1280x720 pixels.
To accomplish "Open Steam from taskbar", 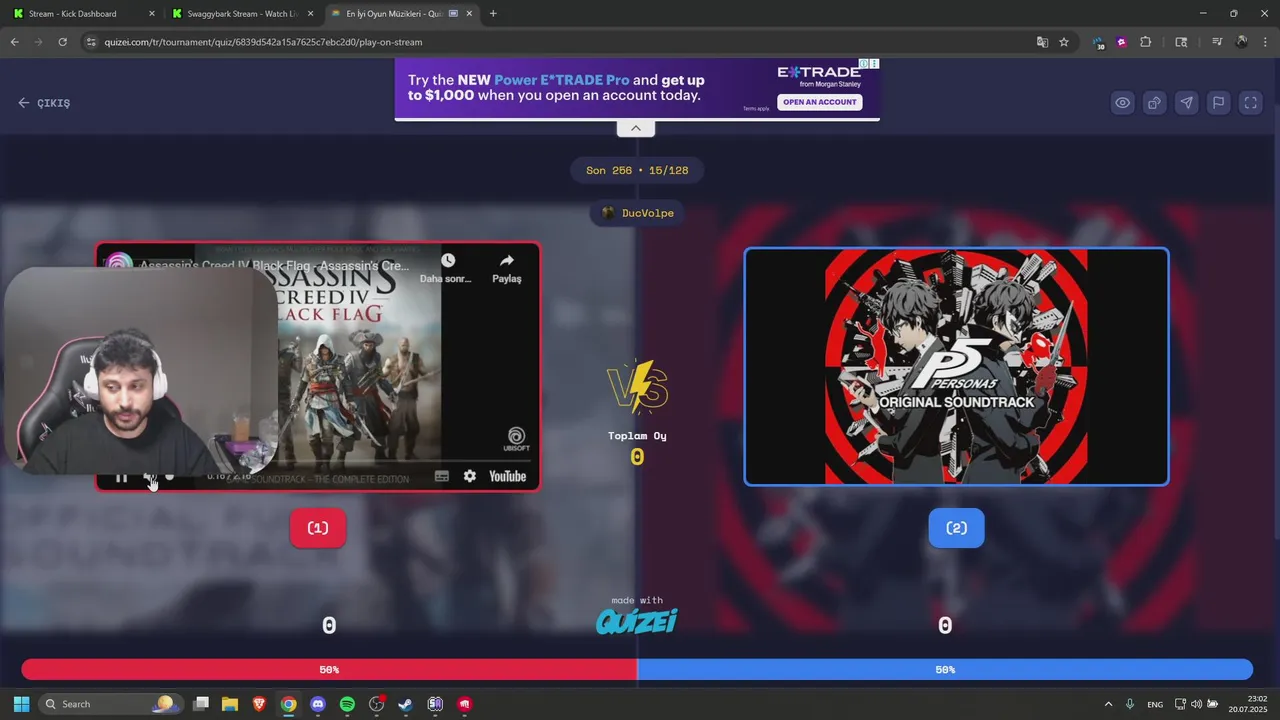I will pos(405,704).
